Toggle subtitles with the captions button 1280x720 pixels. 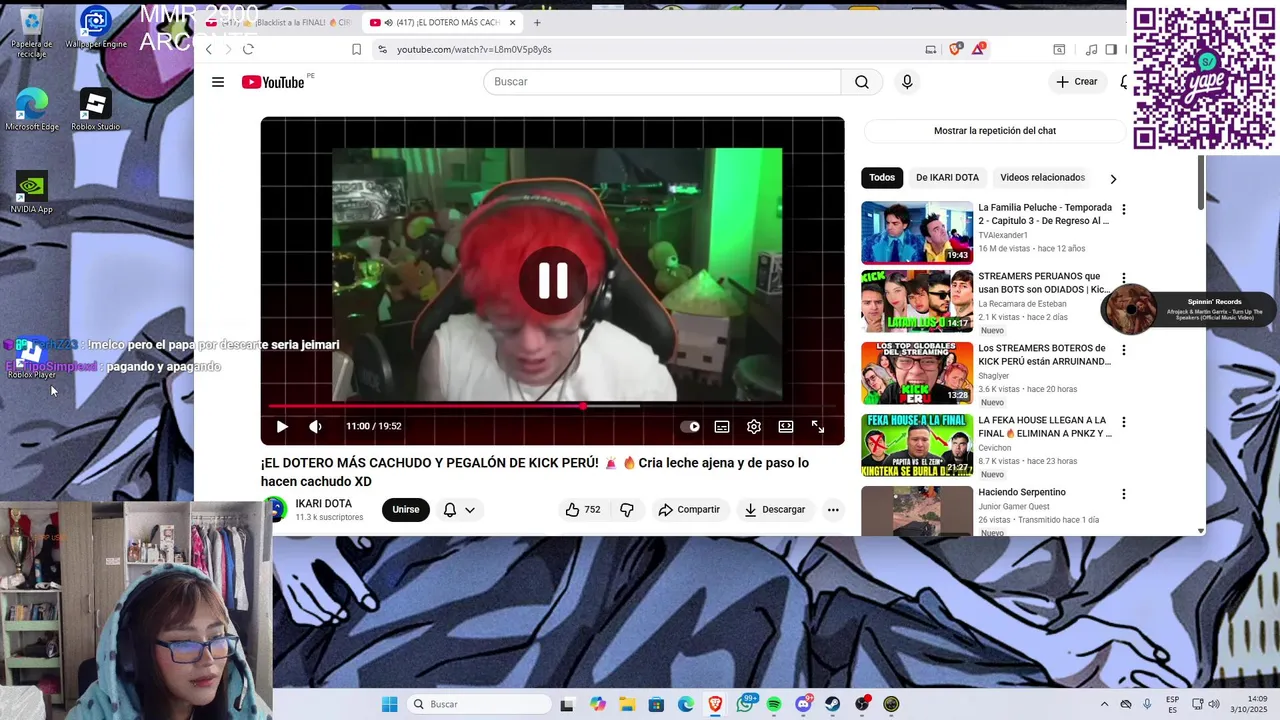[722, 427]
